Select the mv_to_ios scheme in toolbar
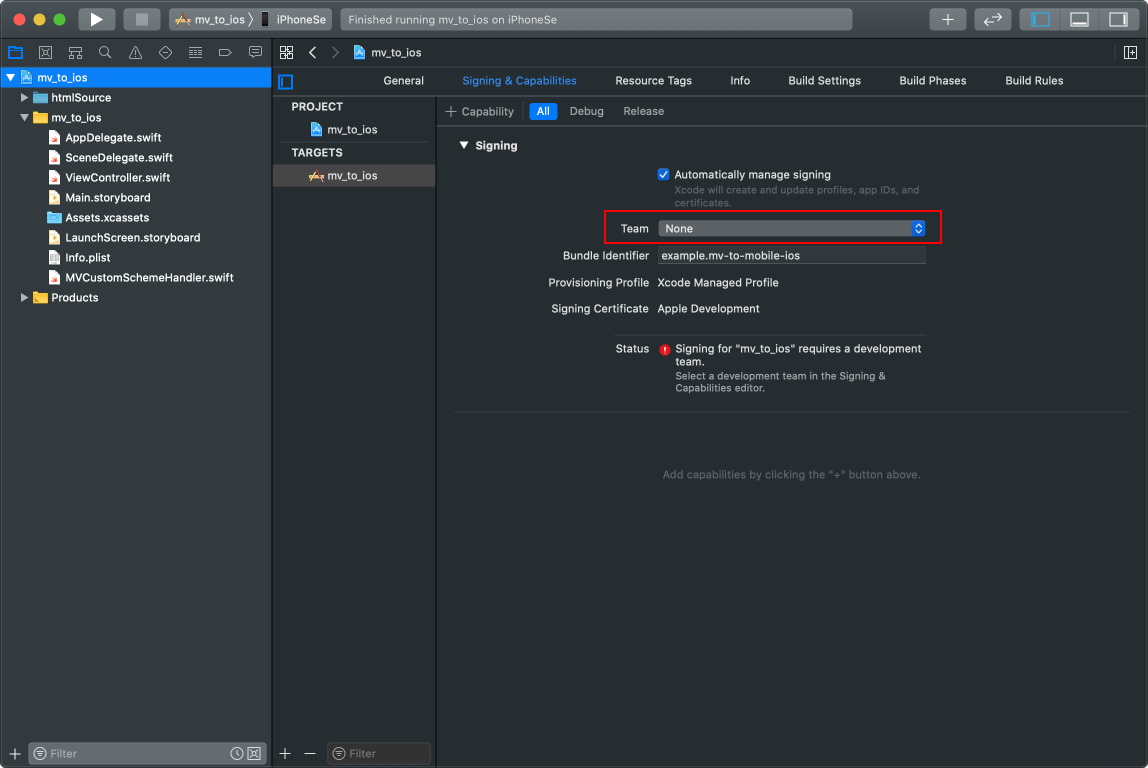 [210, 20]
